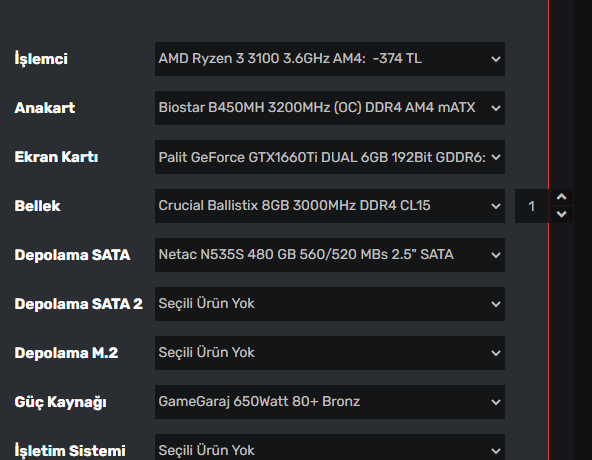The width and height of the screenshot is (592, 460).
Task: Click the Ekran Kartı label
Action: 56,157
